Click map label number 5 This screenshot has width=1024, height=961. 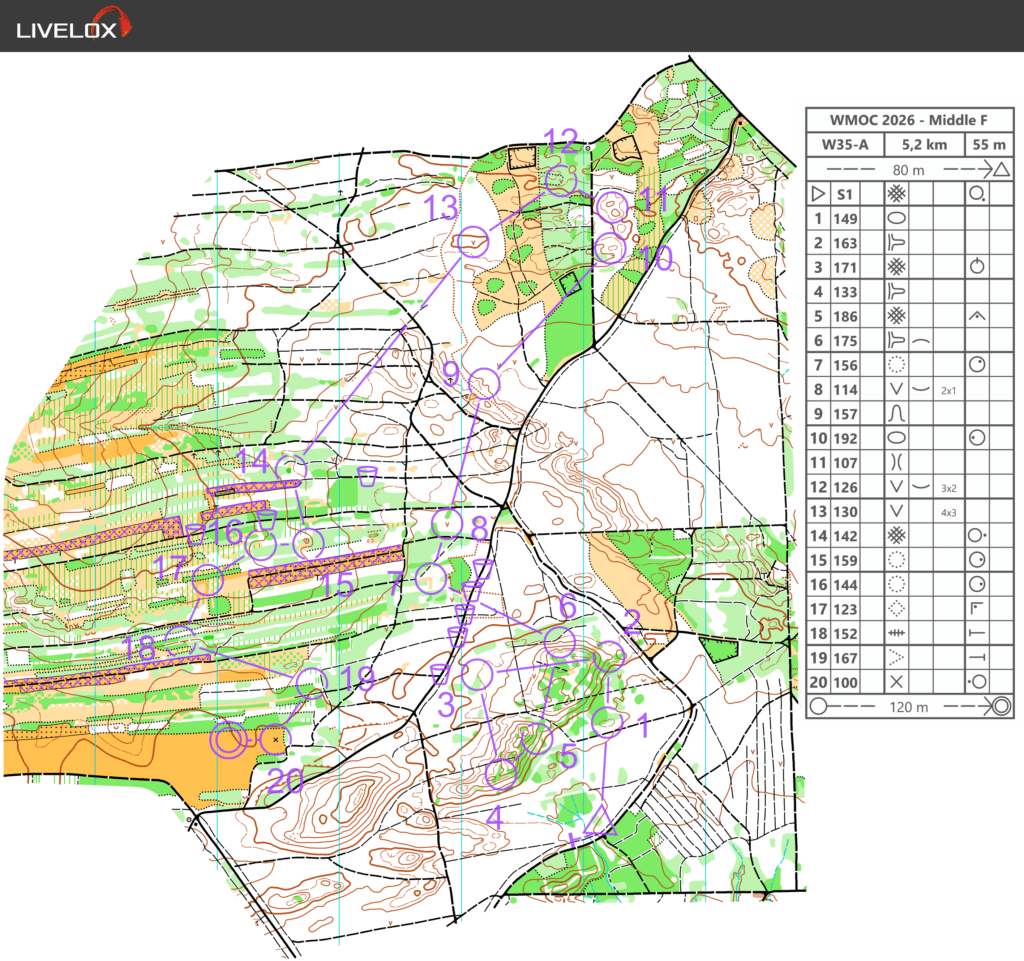pyautogui.click(x=568, y=757)
